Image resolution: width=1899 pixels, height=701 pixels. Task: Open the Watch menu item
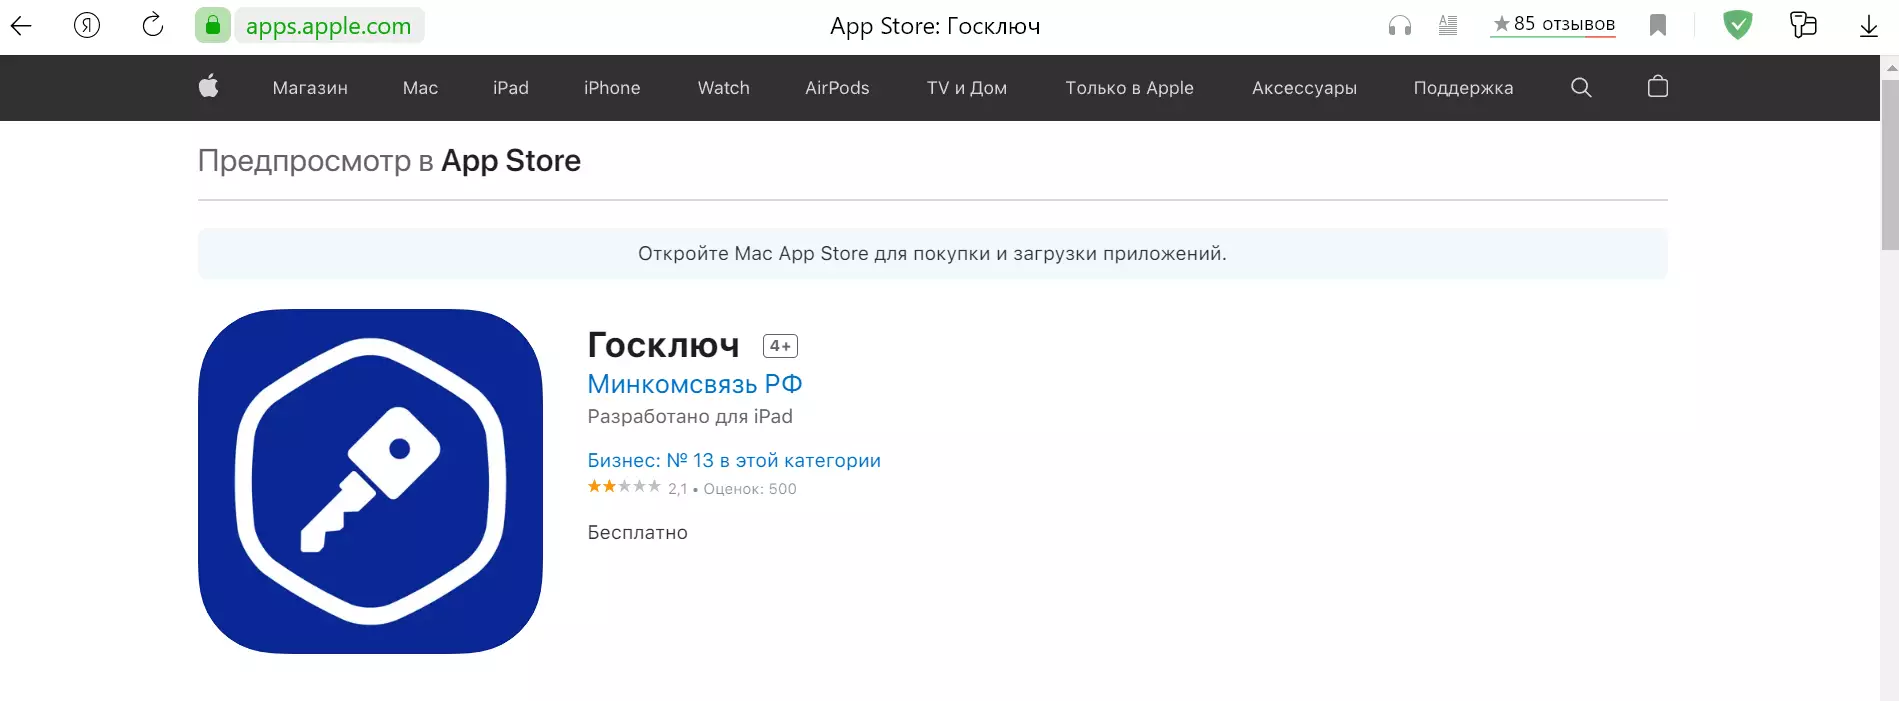(724, 88)
